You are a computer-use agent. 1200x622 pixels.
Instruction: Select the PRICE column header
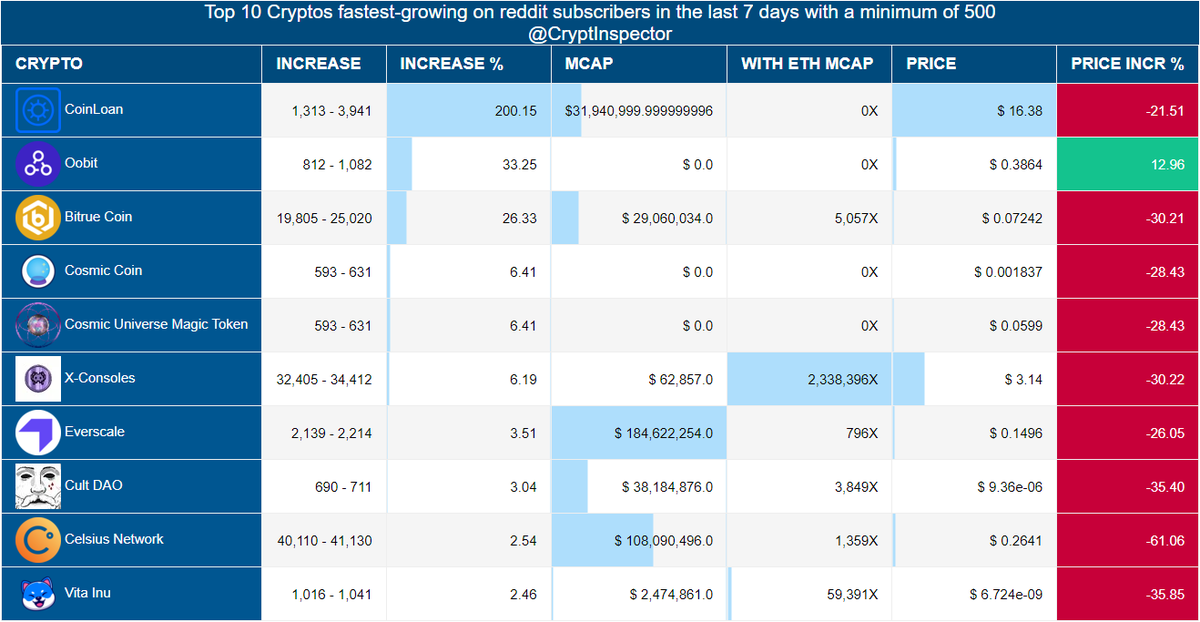pos(974,64)
